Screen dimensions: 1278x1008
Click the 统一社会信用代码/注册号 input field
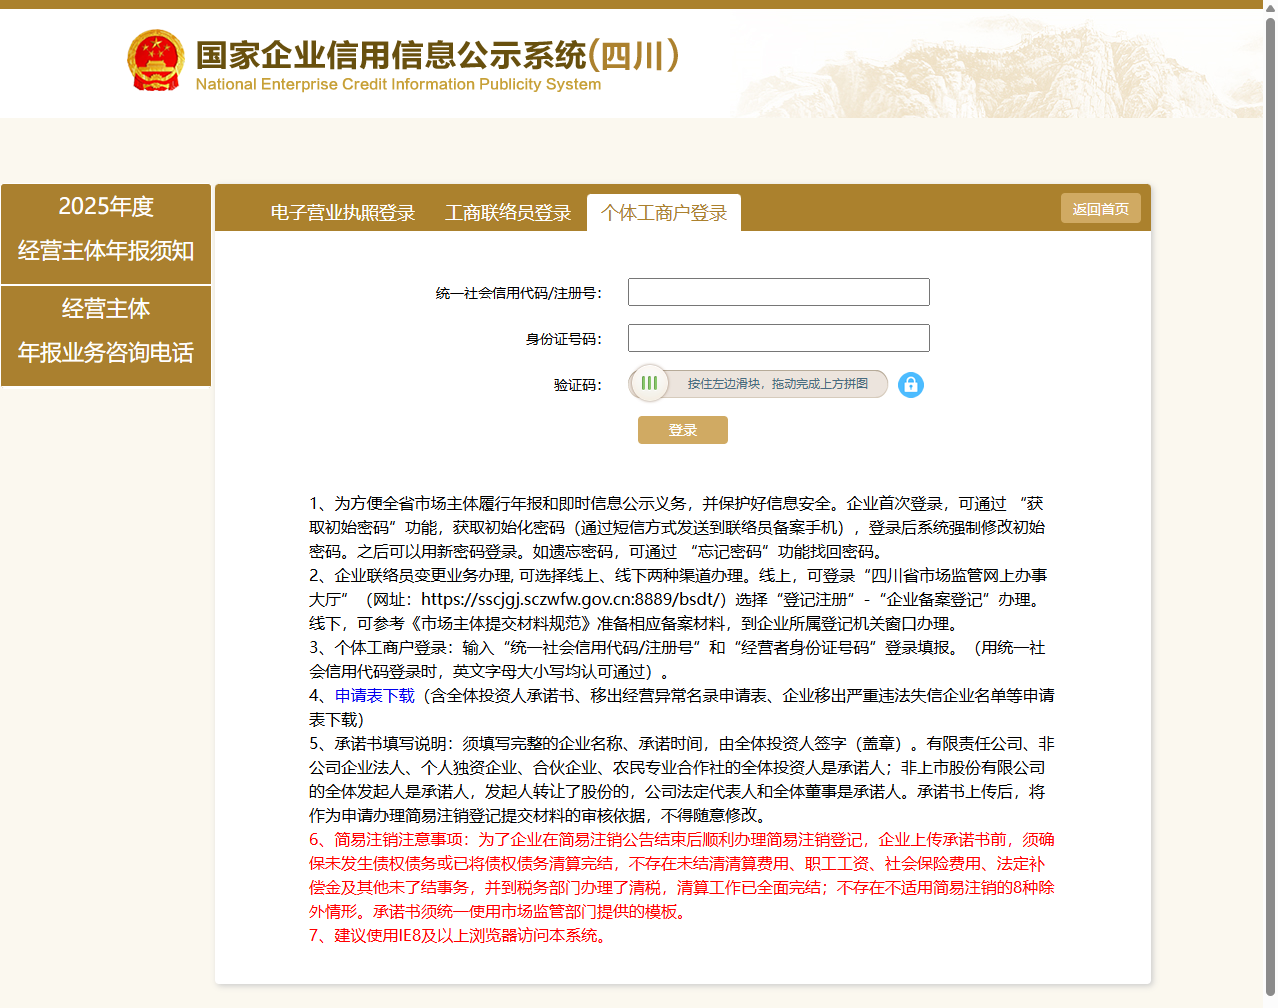(778, 291)
